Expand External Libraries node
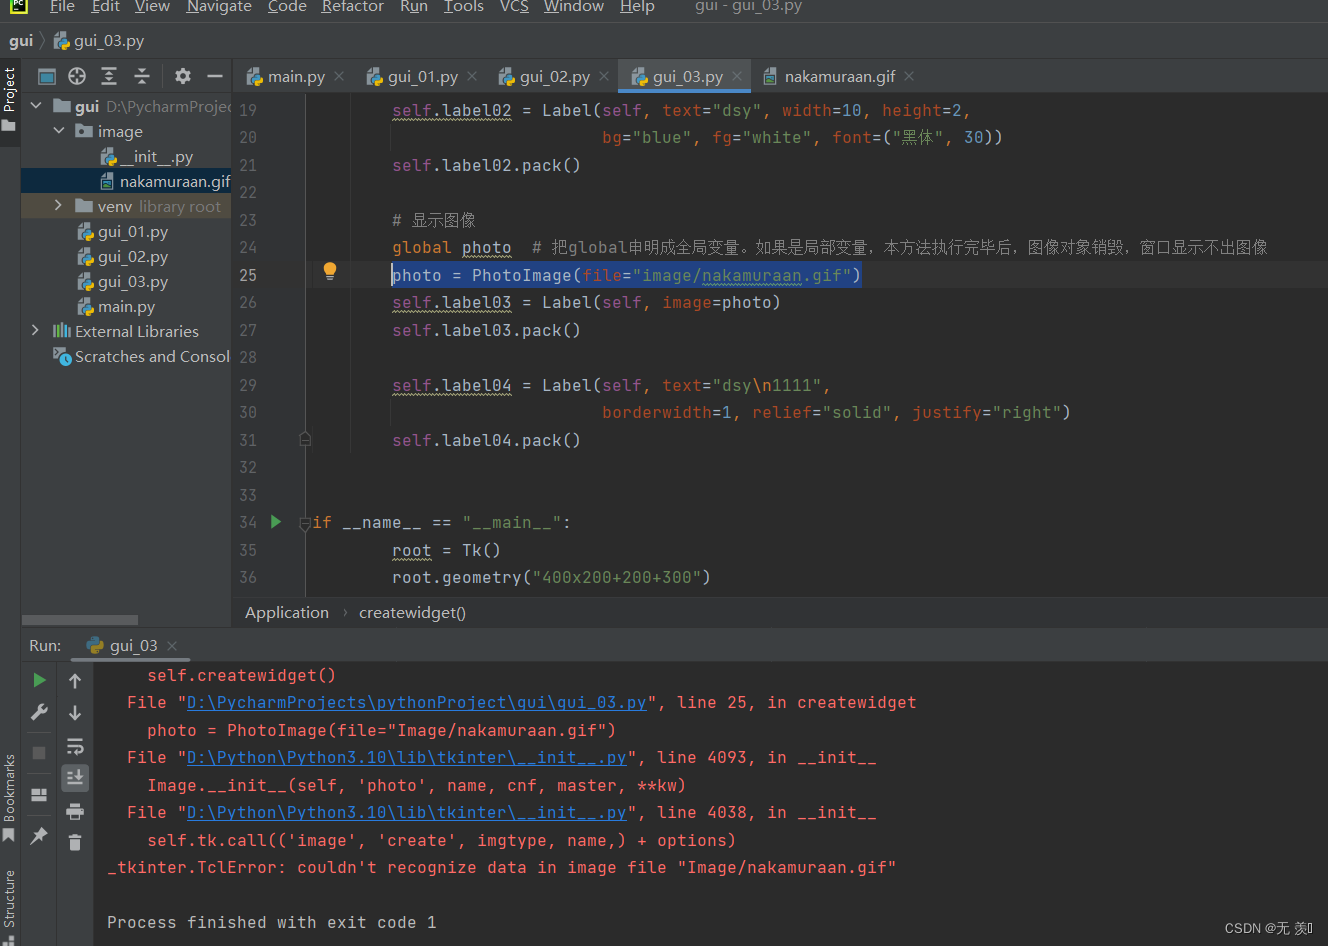Screen dimensions: 1328x946 (x=36, y=330)
